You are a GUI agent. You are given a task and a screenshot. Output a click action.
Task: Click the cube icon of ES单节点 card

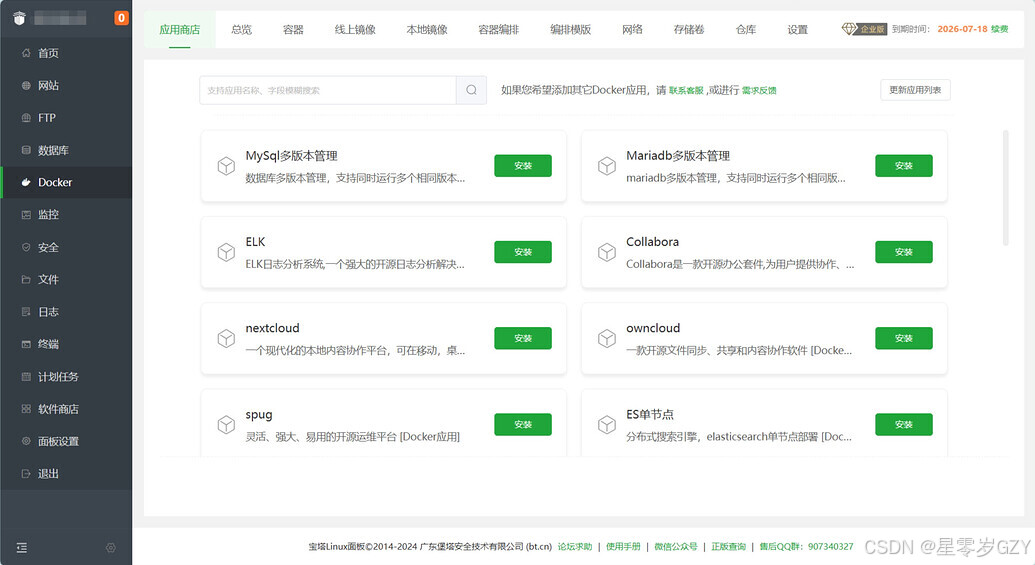pos(607,424)
